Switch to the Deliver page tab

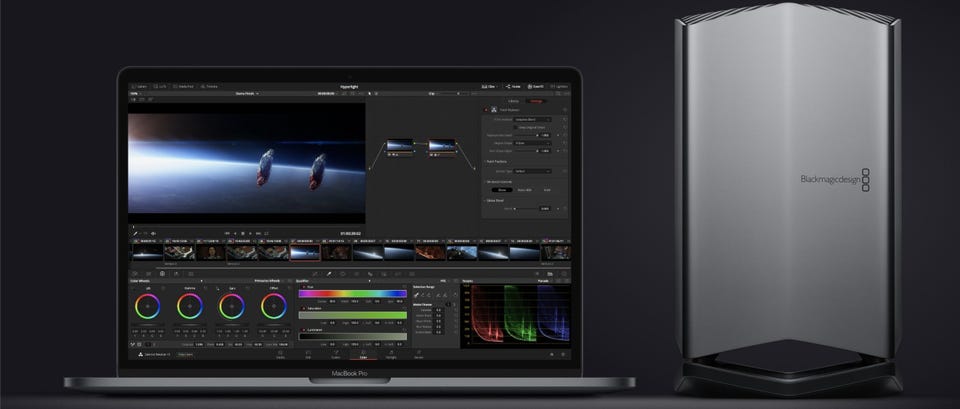[x=419, y=354]
